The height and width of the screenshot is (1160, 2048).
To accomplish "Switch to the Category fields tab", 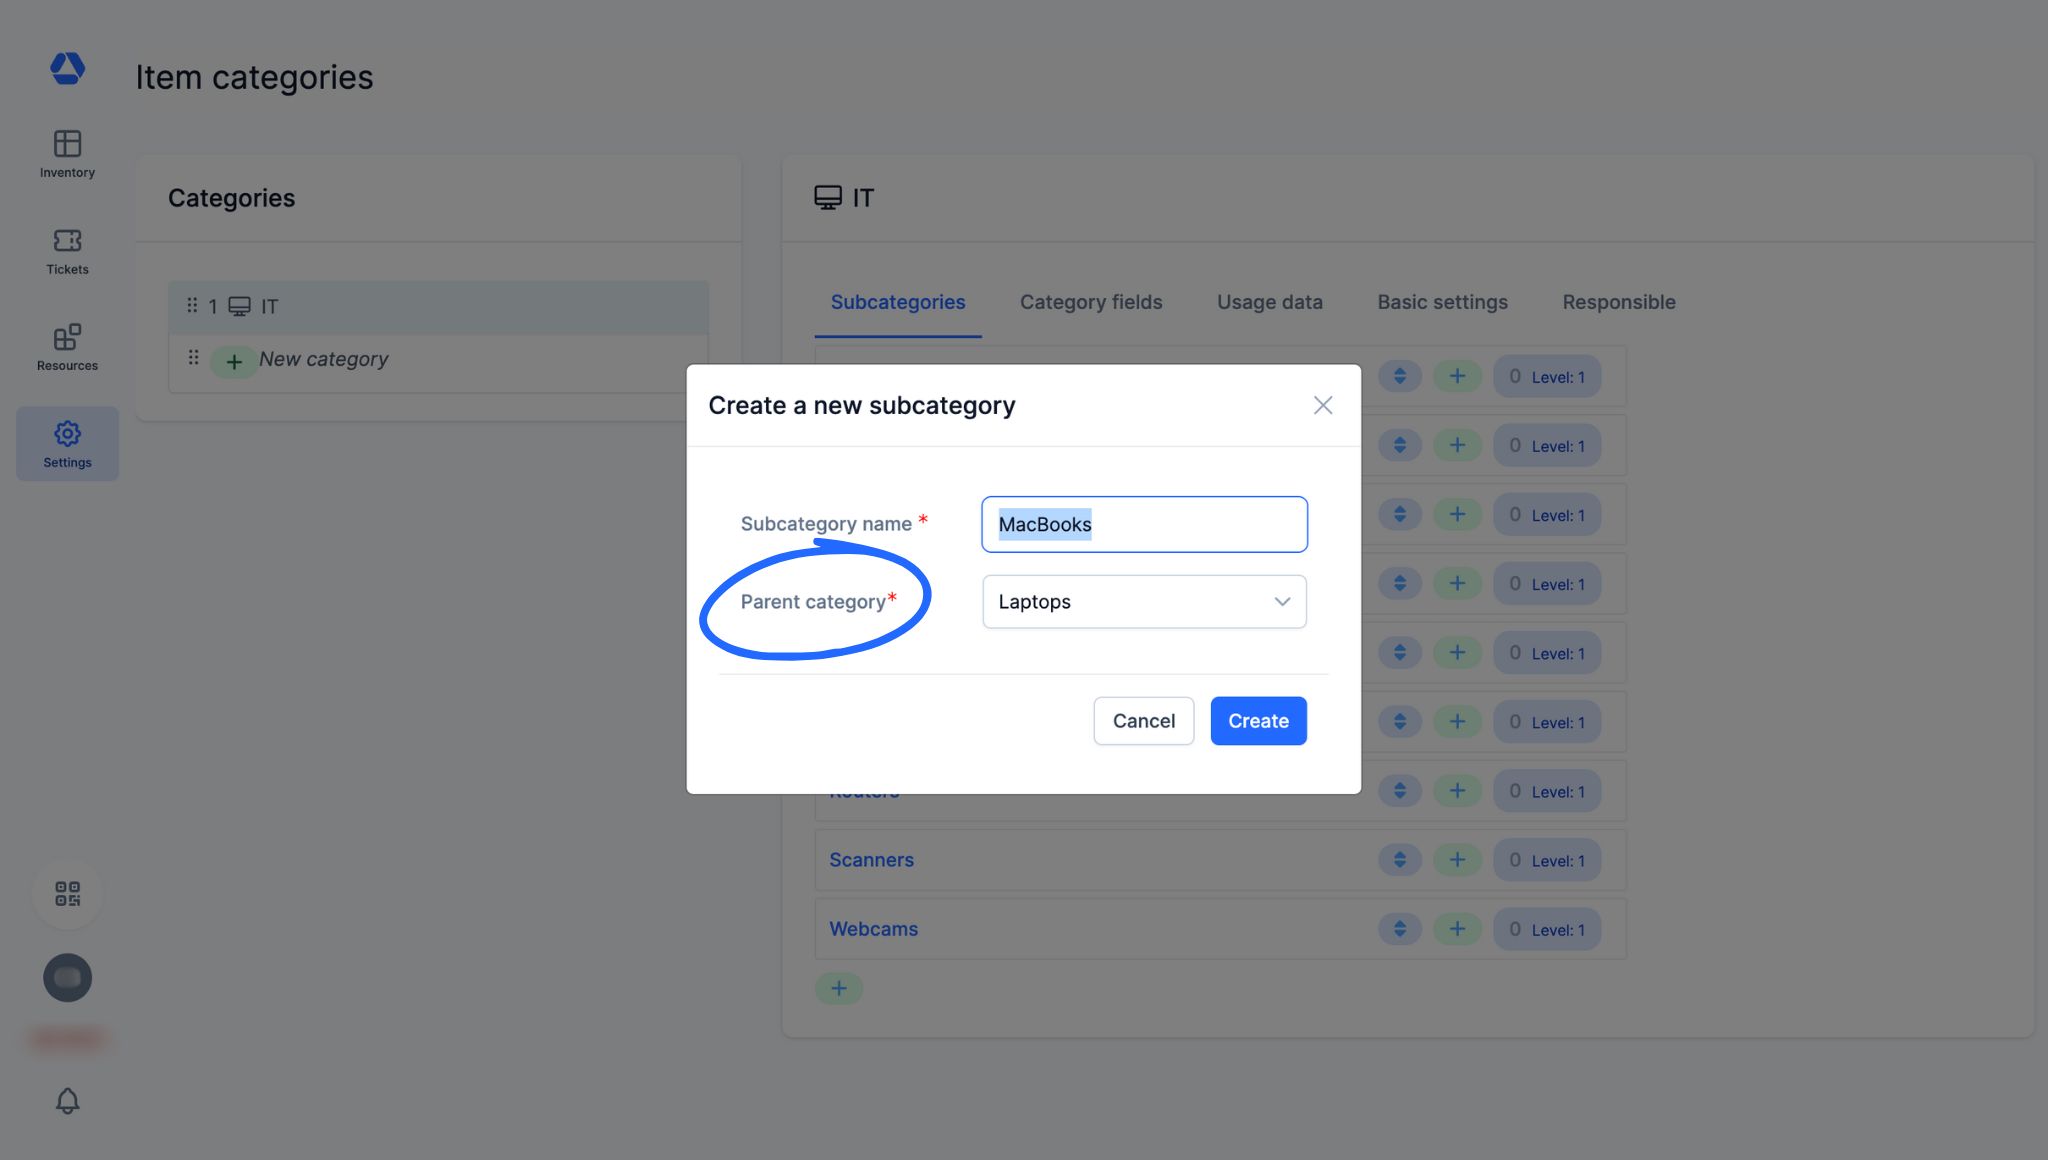I will click(1091, 302).
